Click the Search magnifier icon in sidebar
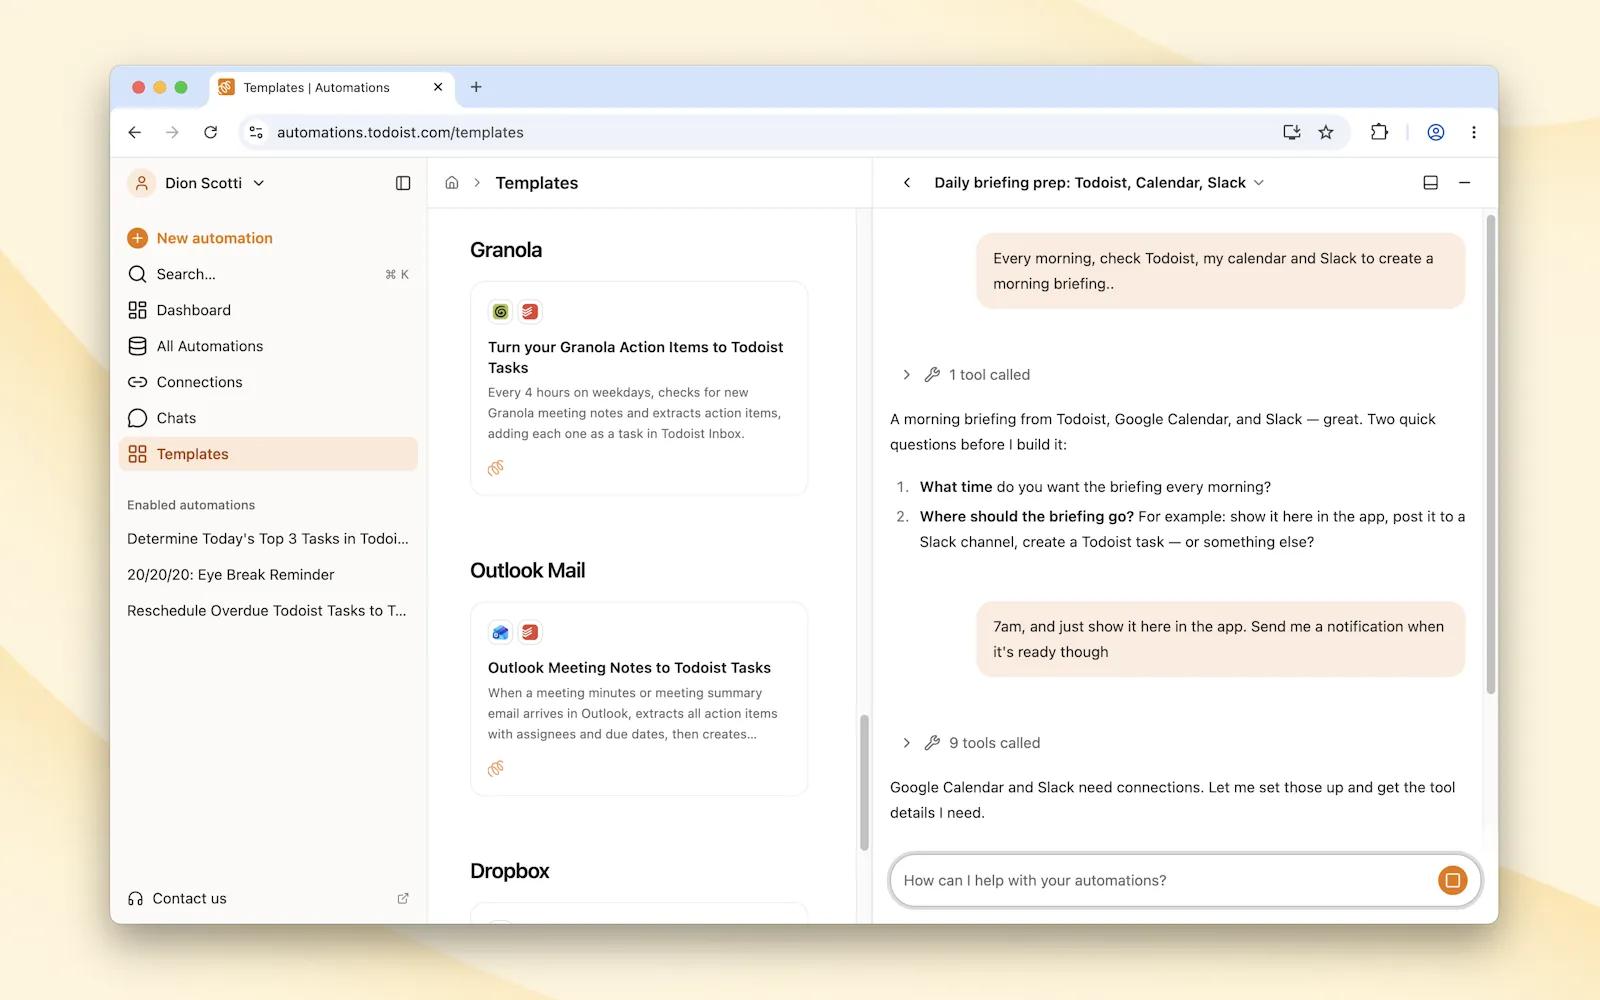Image resolution: width=1600 pixels, height=1000 pixels. pos(138,274)
